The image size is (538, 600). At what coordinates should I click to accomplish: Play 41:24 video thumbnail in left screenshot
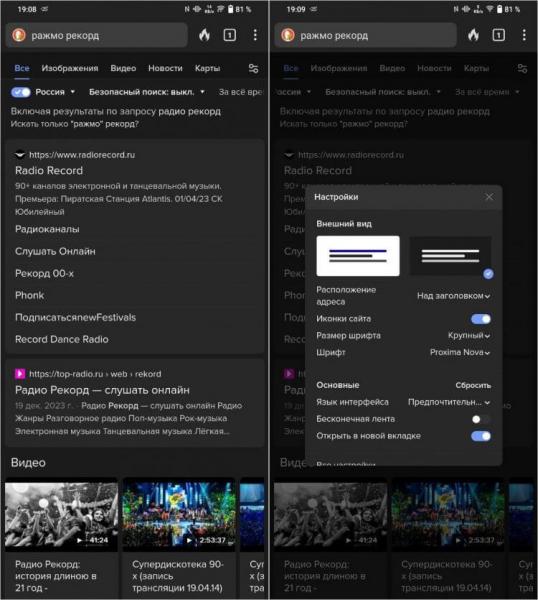tap(61, 517)
